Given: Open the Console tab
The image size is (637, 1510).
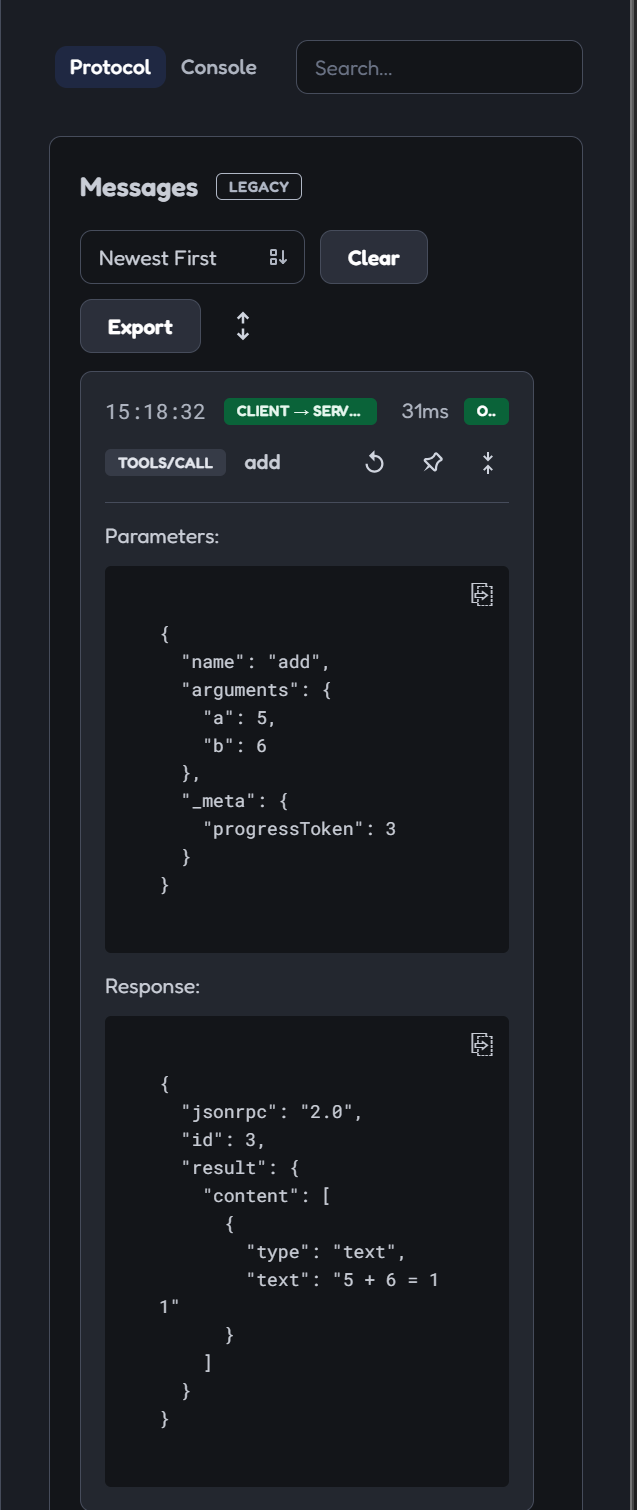Looking at the screenshot, I should click(x=218, y=68).
